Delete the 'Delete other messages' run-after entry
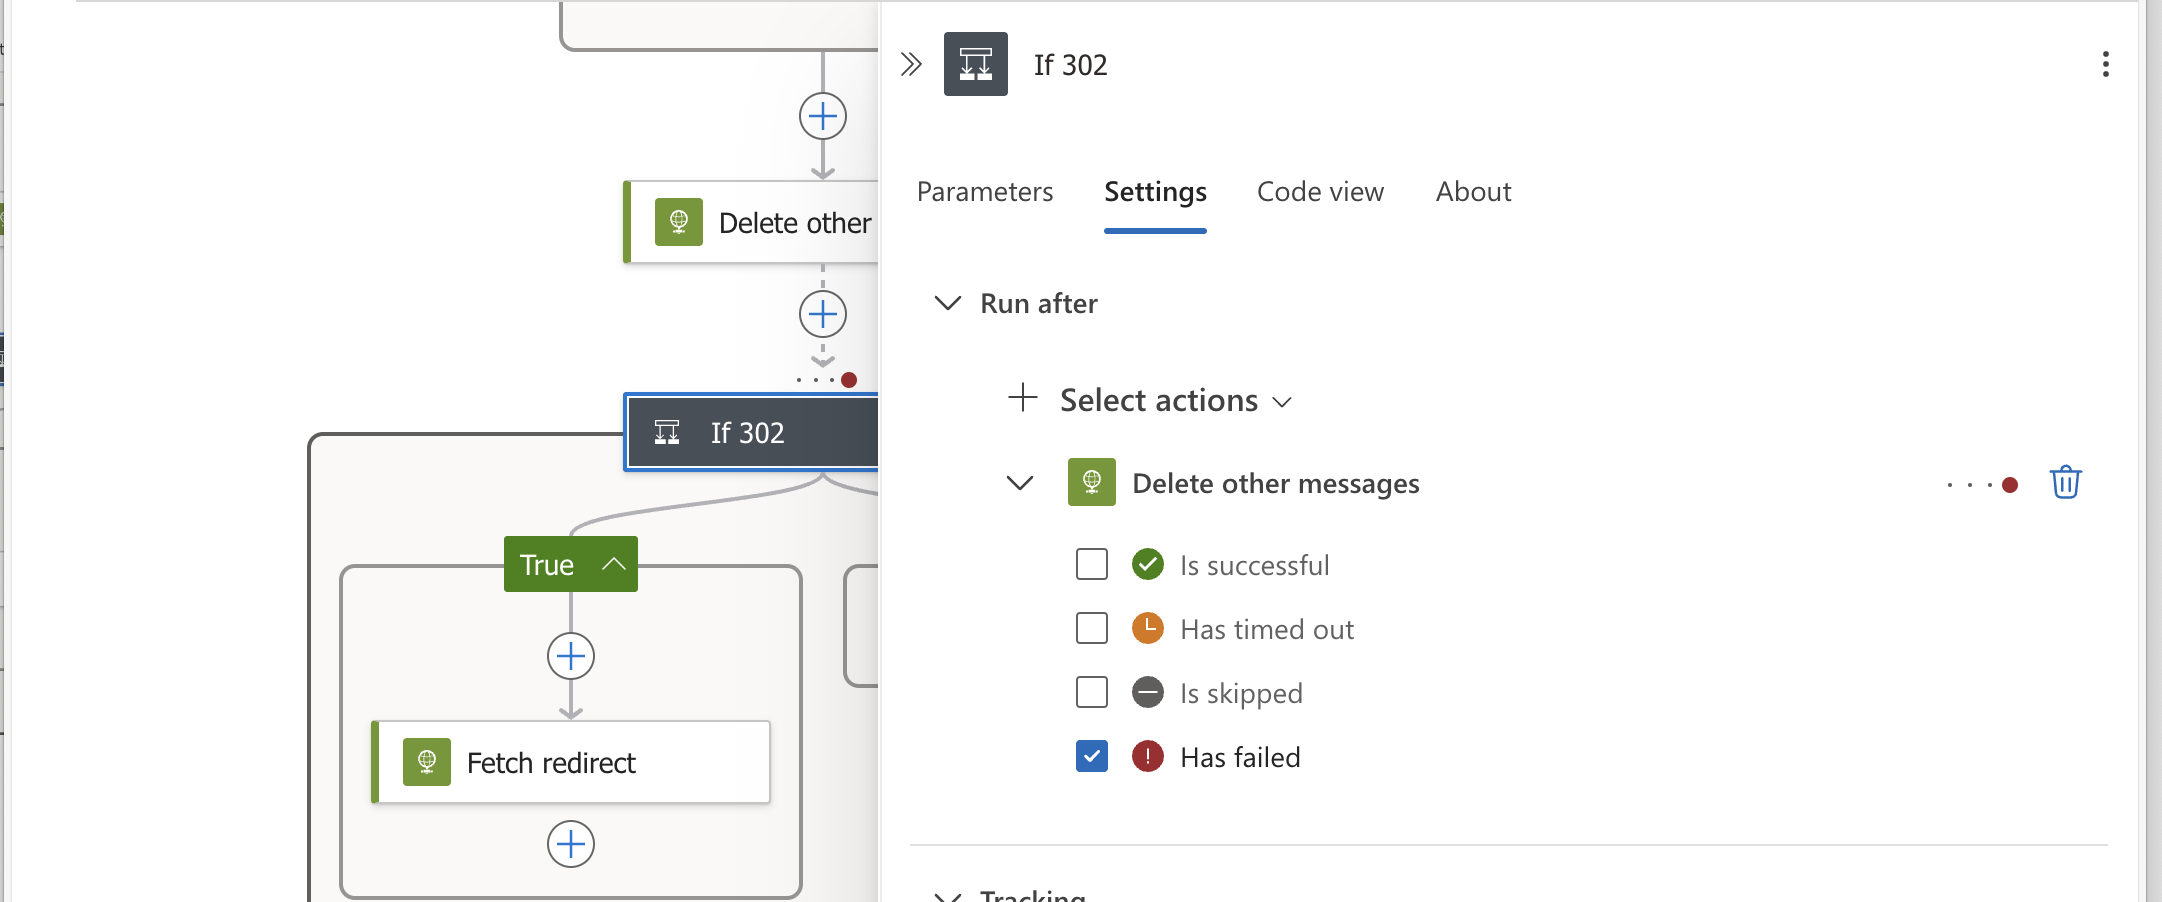Viewport: 2162px width, 902px height. tap(2065, 482)
